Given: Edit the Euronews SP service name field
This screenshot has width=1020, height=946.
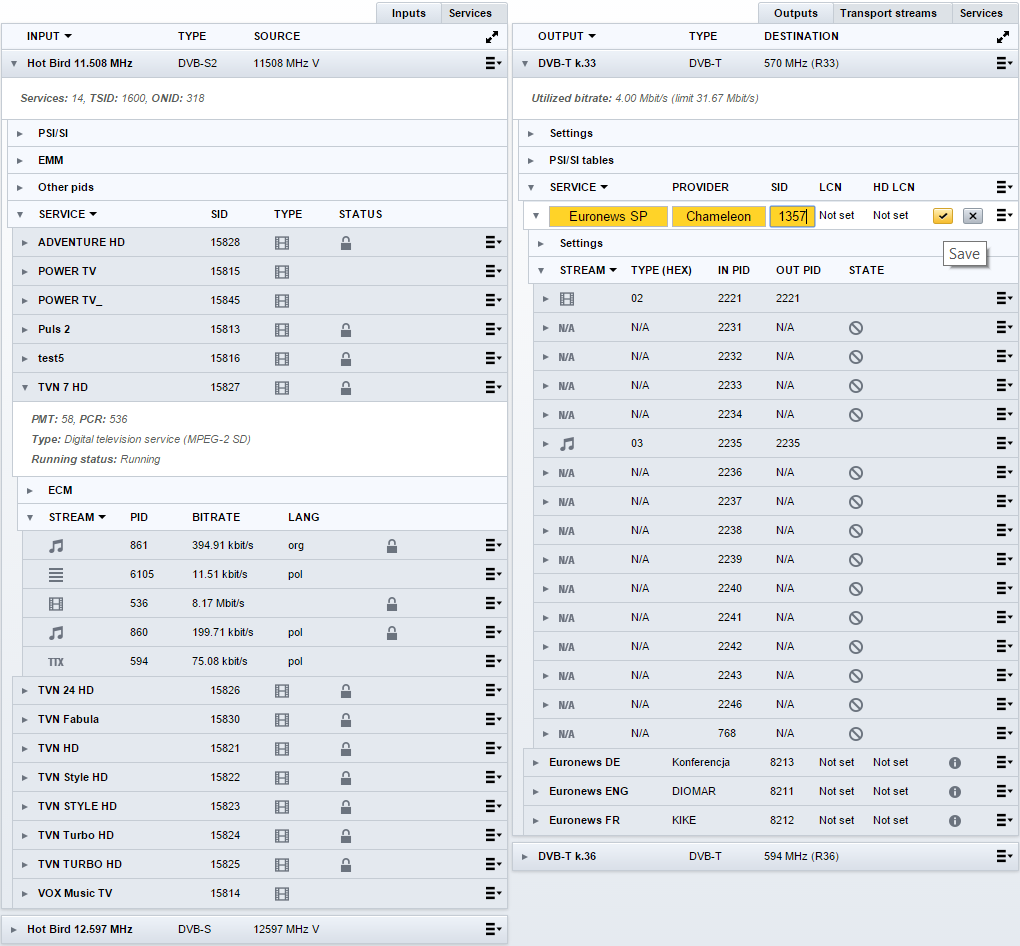Looking at the screenshot, I should 608,216.
